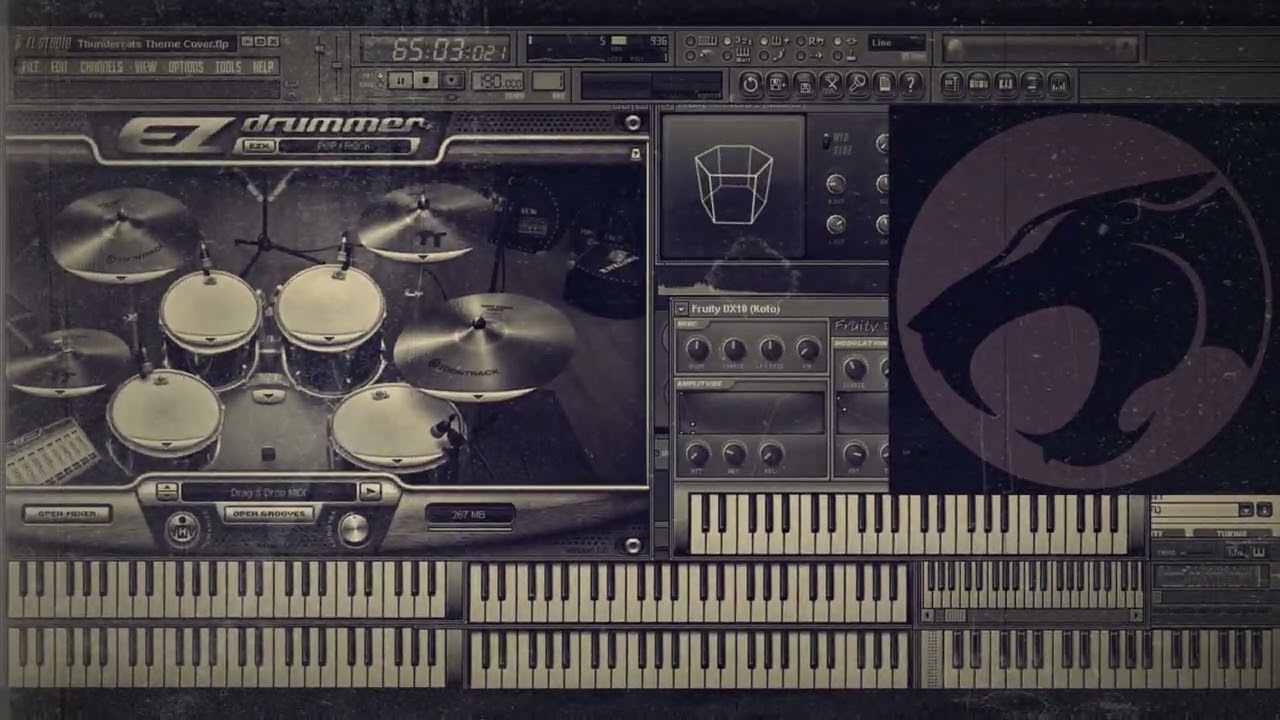Open the HELP menu
This screenshot has height=720, width=1280.
(262, 67)
